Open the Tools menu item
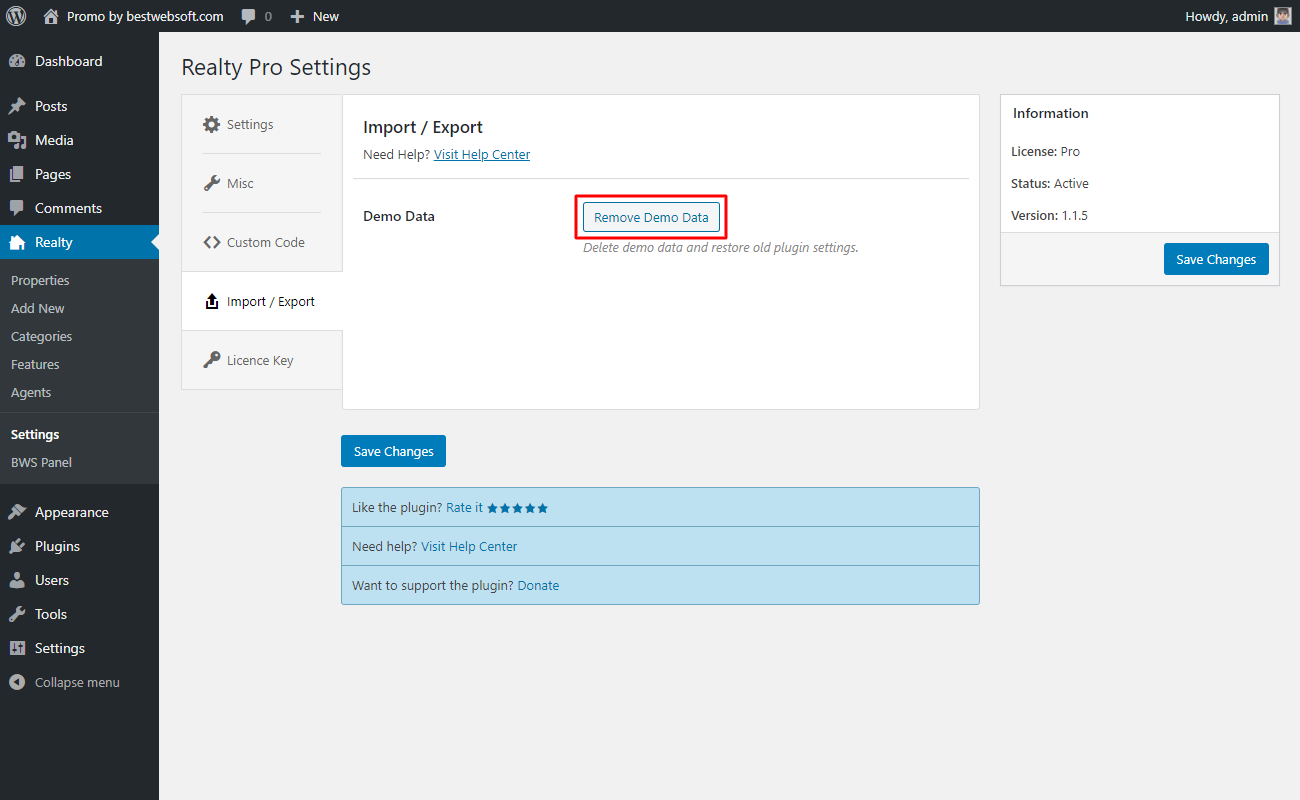Image resolution: width=1300 pixels, height=800 pixels. 79,614
